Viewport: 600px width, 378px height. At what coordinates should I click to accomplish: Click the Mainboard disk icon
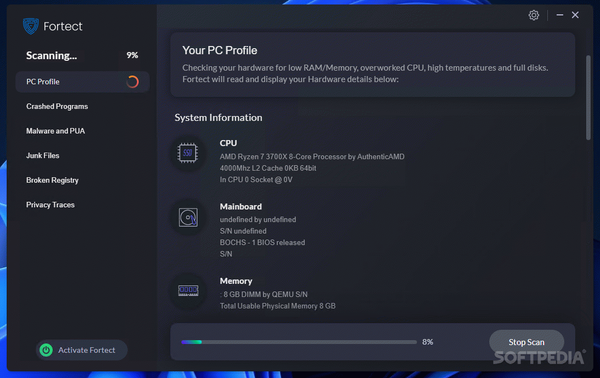click(188, 217)
